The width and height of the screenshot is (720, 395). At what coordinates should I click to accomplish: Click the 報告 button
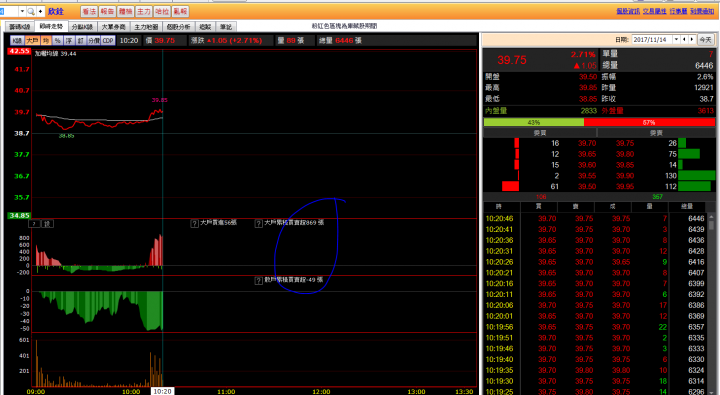[x=107, y=11]
